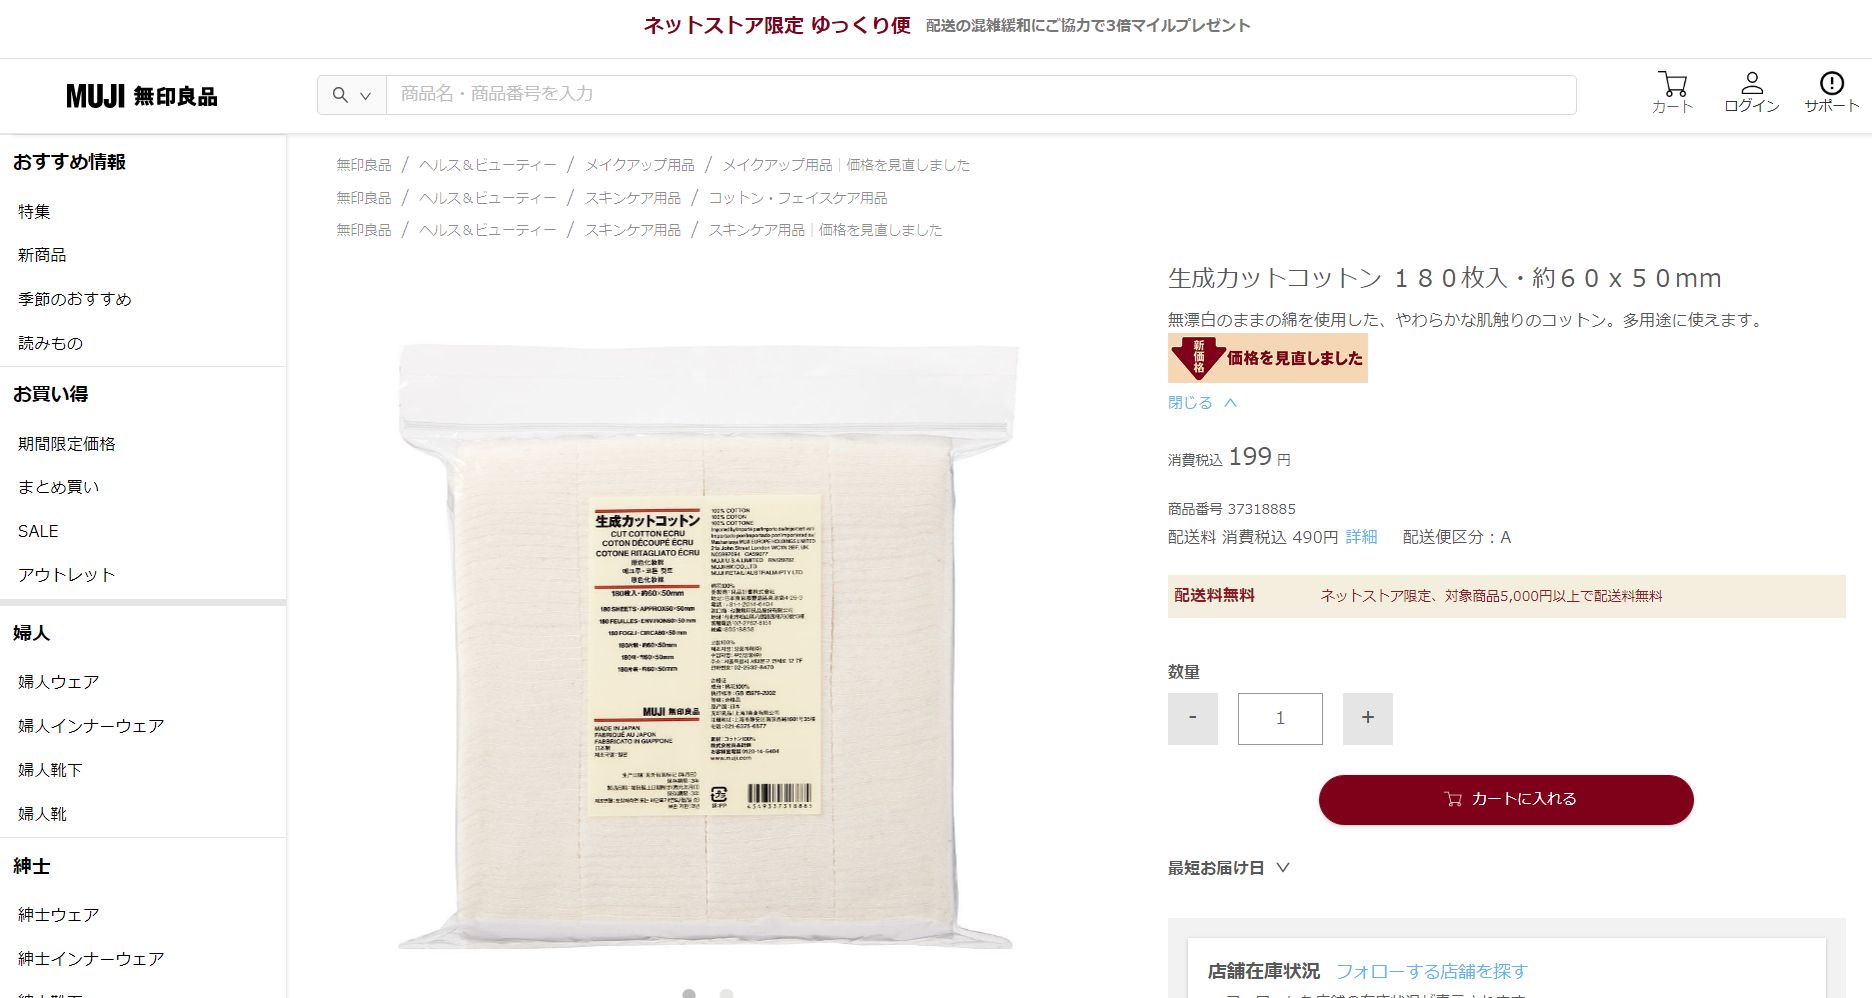This screenshot has width=1872, height=998.
Task: Click the MUJI 無印良品 logo
Action: (141, 96)
